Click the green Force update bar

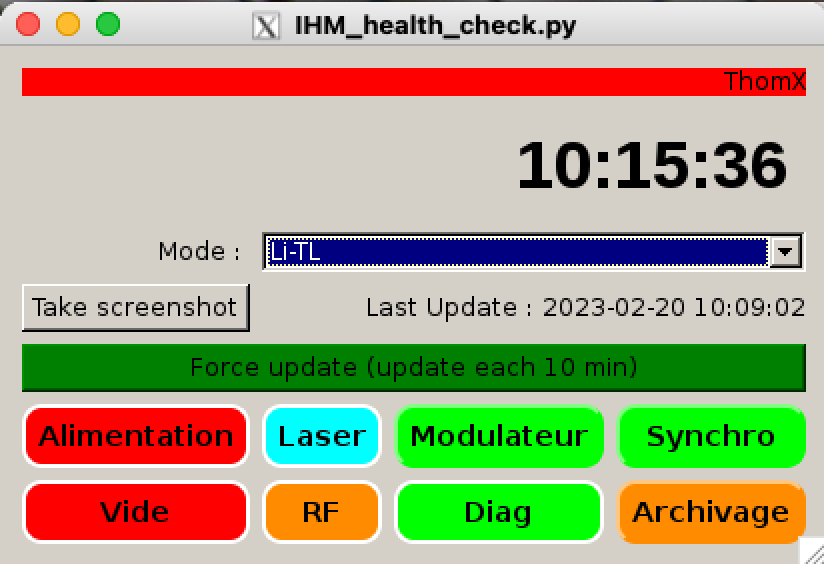tap(413, 367)
